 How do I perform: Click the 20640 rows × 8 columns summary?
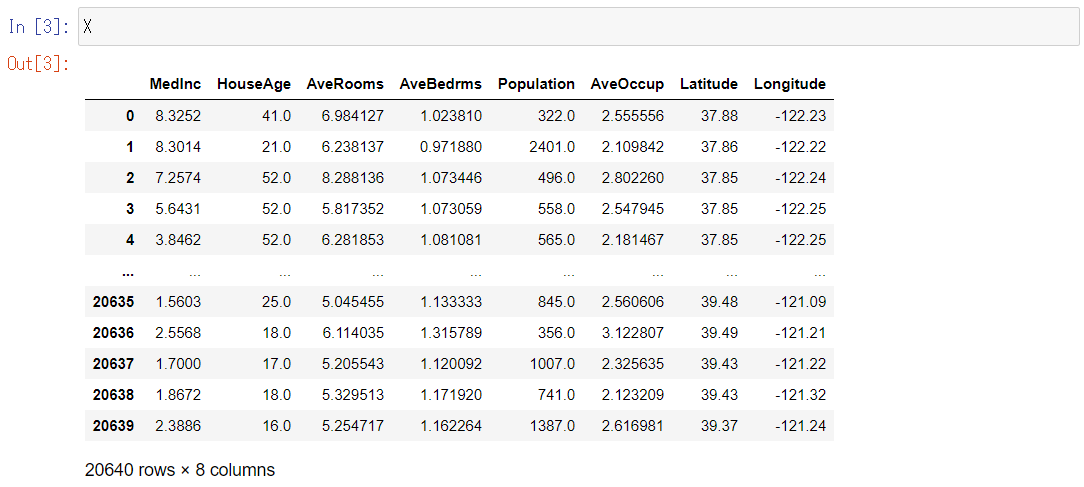pyautogui.click(x=180, y=469)
